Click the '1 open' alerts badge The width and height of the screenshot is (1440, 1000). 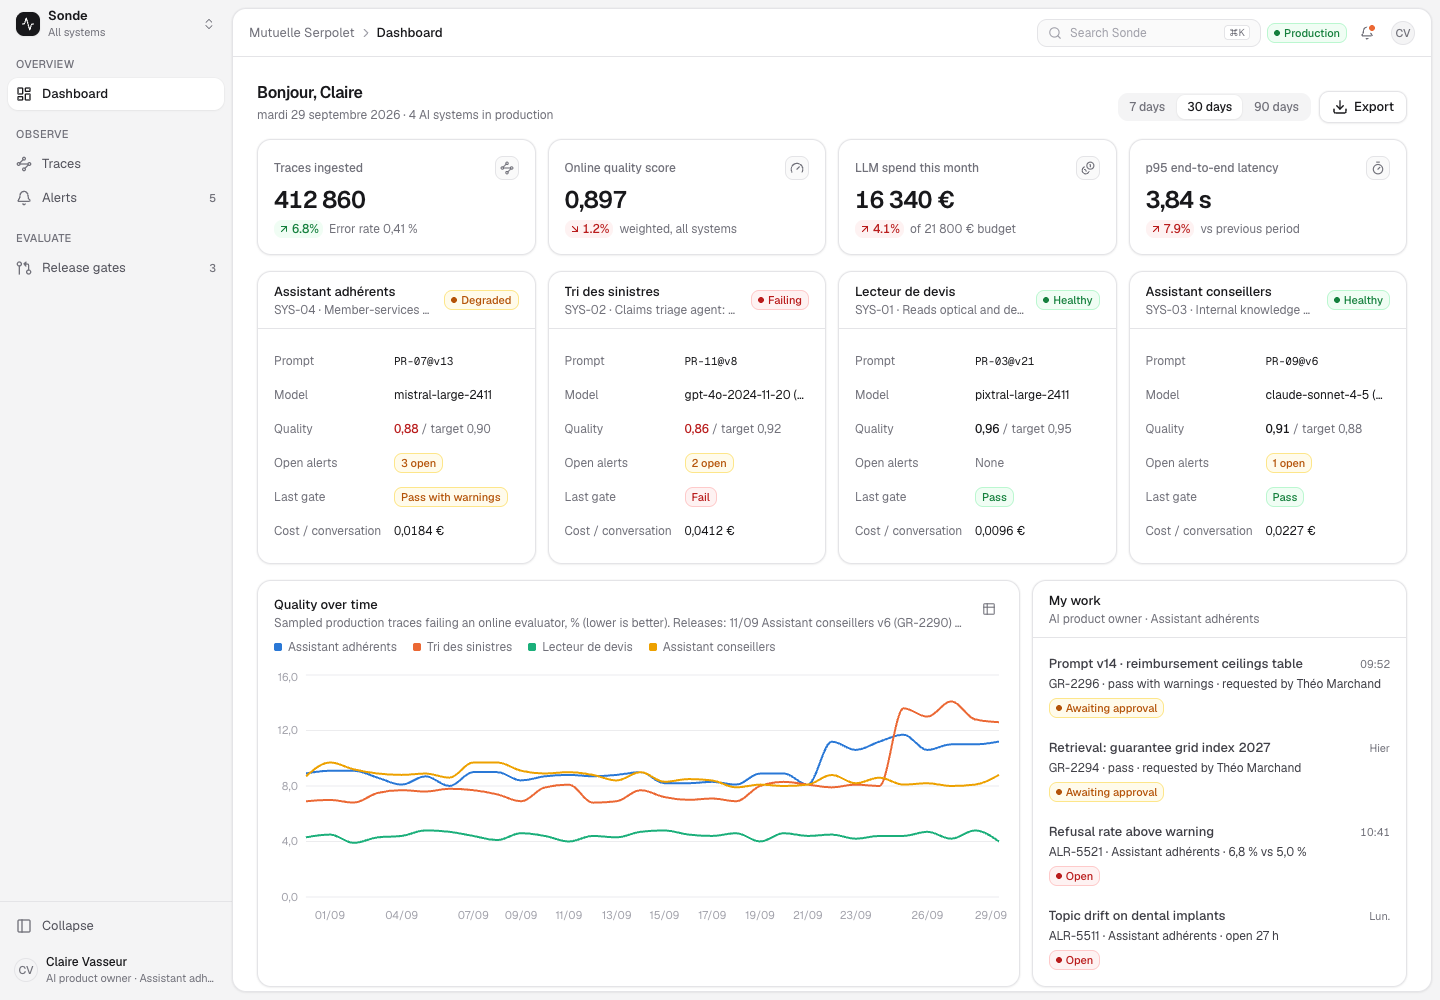1288,463
